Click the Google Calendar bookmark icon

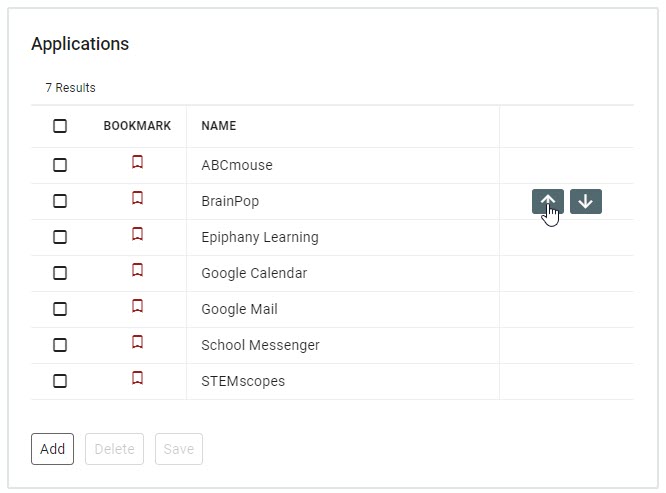point(137,270)
